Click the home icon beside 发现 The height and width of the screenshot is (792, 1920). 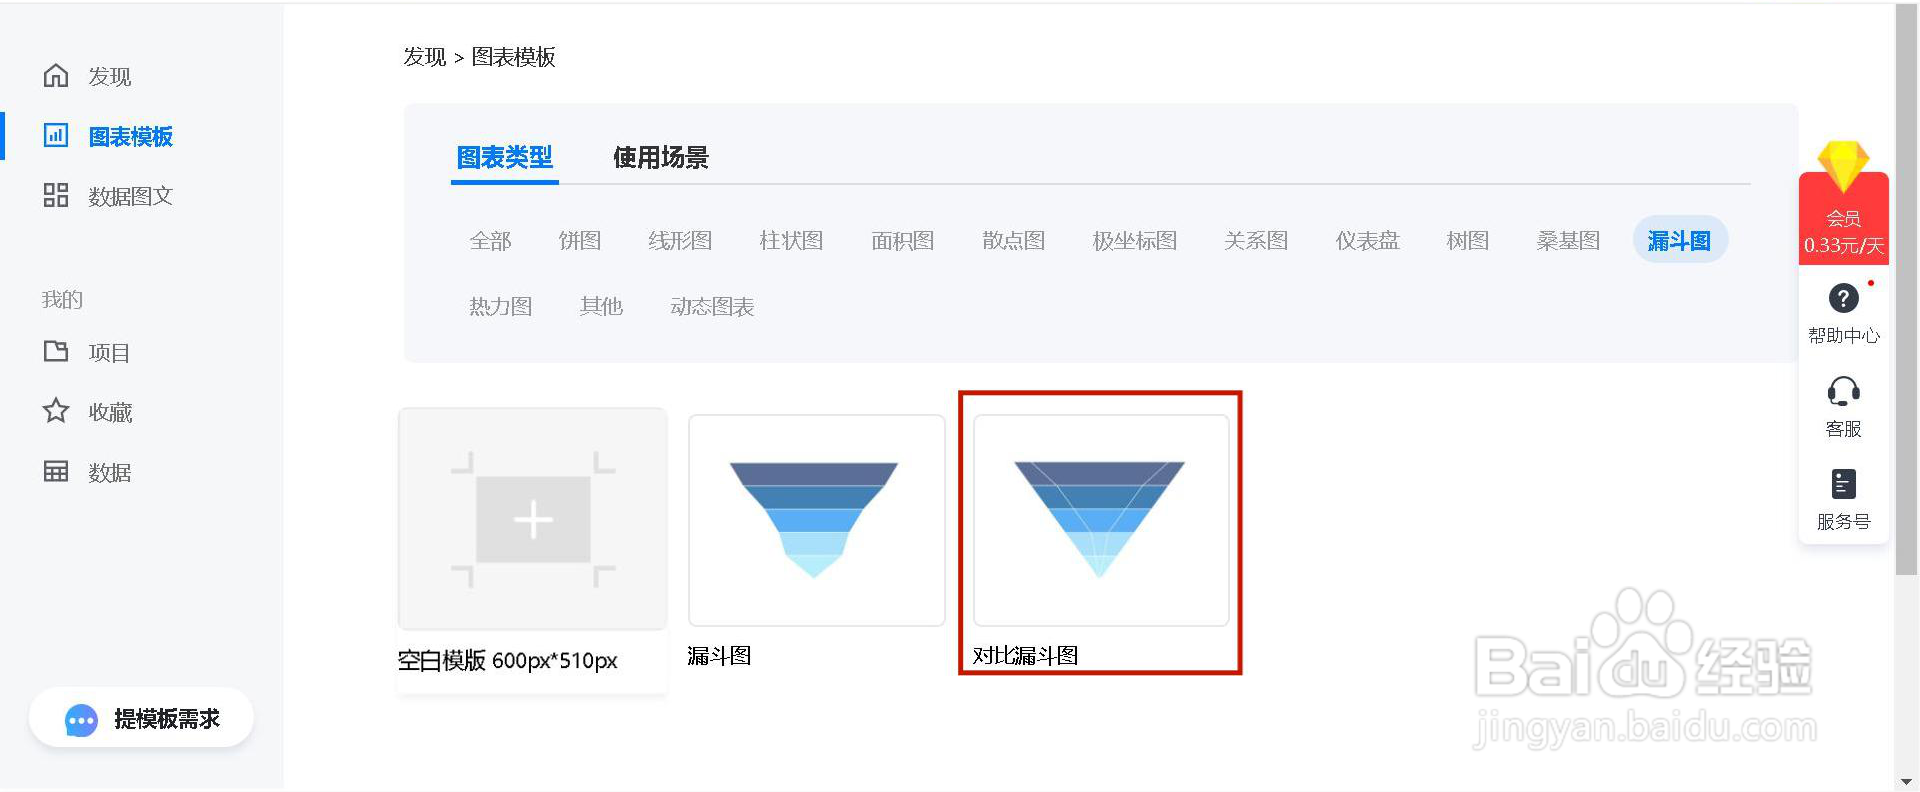tap(56, 76)
